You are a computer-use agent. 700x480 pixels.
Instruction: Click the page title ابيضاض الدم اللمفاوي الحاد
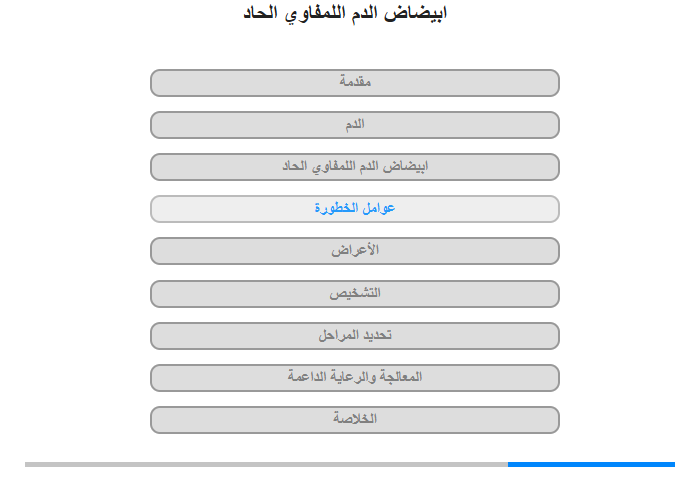coord(345,13)
